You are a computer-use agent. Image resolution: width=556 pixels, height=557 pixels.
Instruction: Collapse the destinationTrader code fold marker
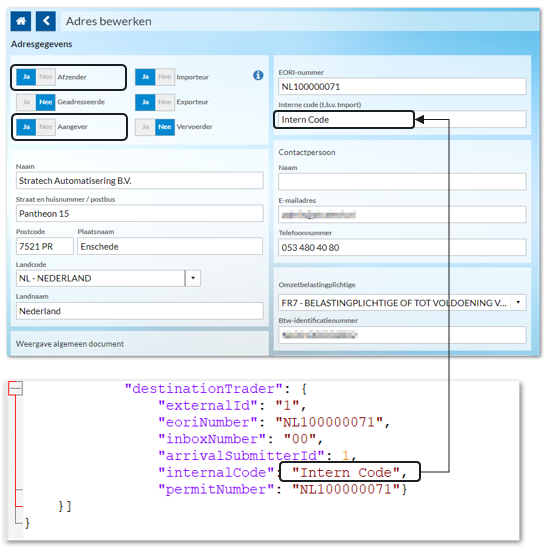[15, 388]
